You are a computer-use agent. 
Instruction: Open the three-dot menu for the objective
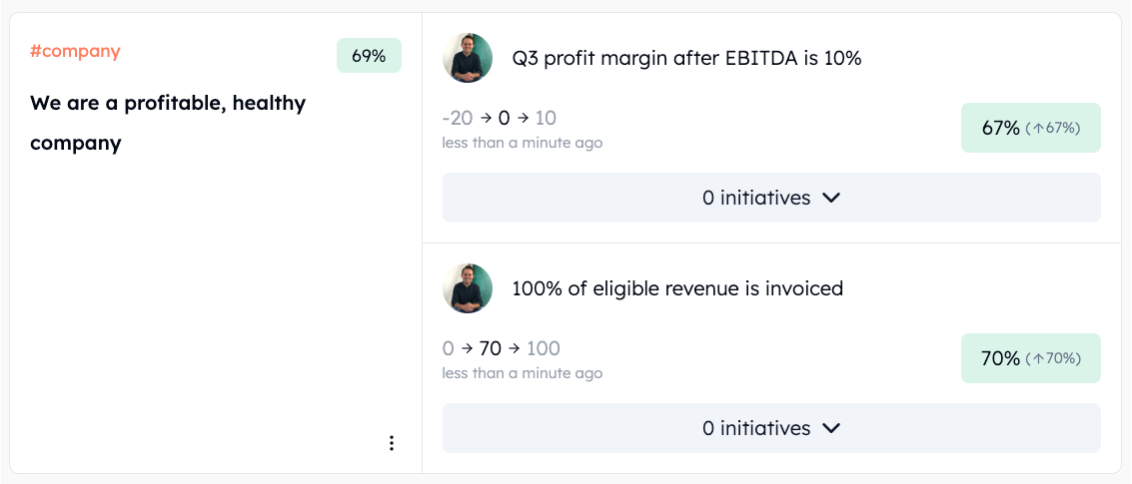pos(391,443)
